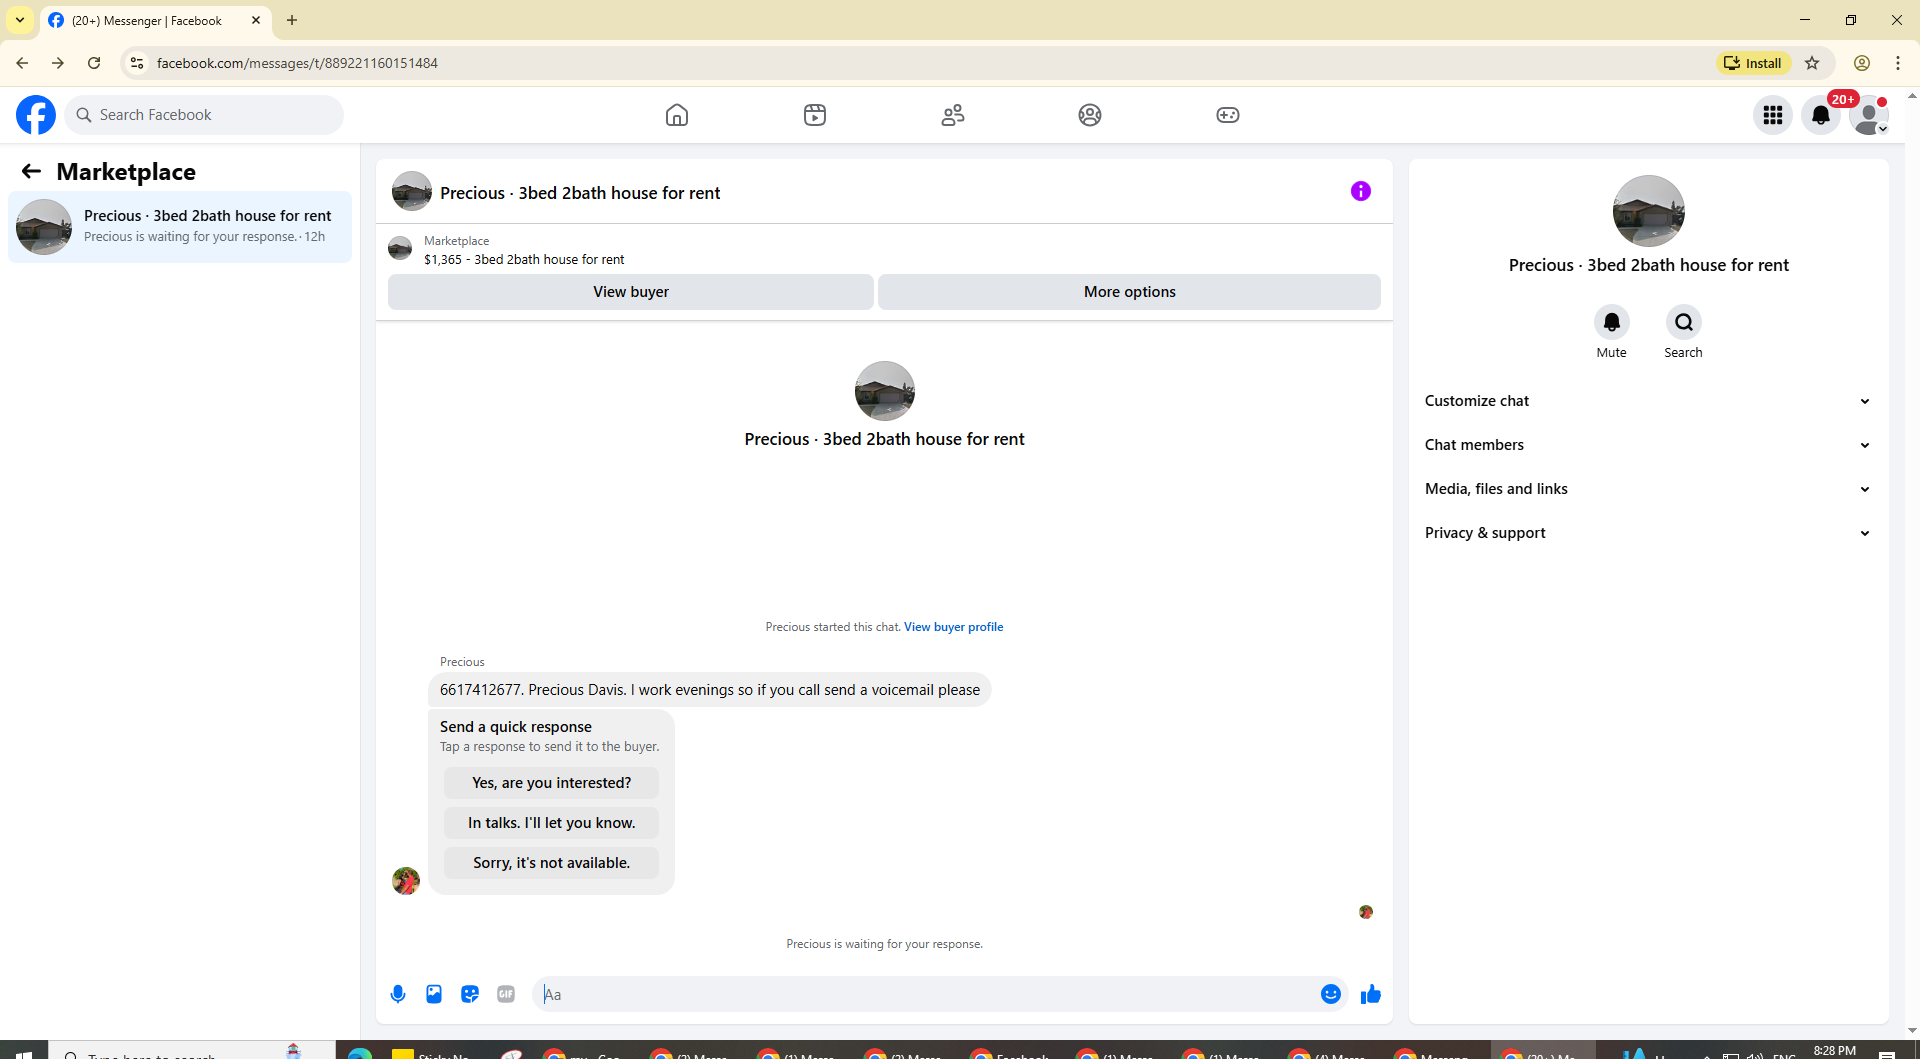Open the Facebook menu grid icon
The height and width of the screenshot is (1059, 1920).
point(1773,115)
